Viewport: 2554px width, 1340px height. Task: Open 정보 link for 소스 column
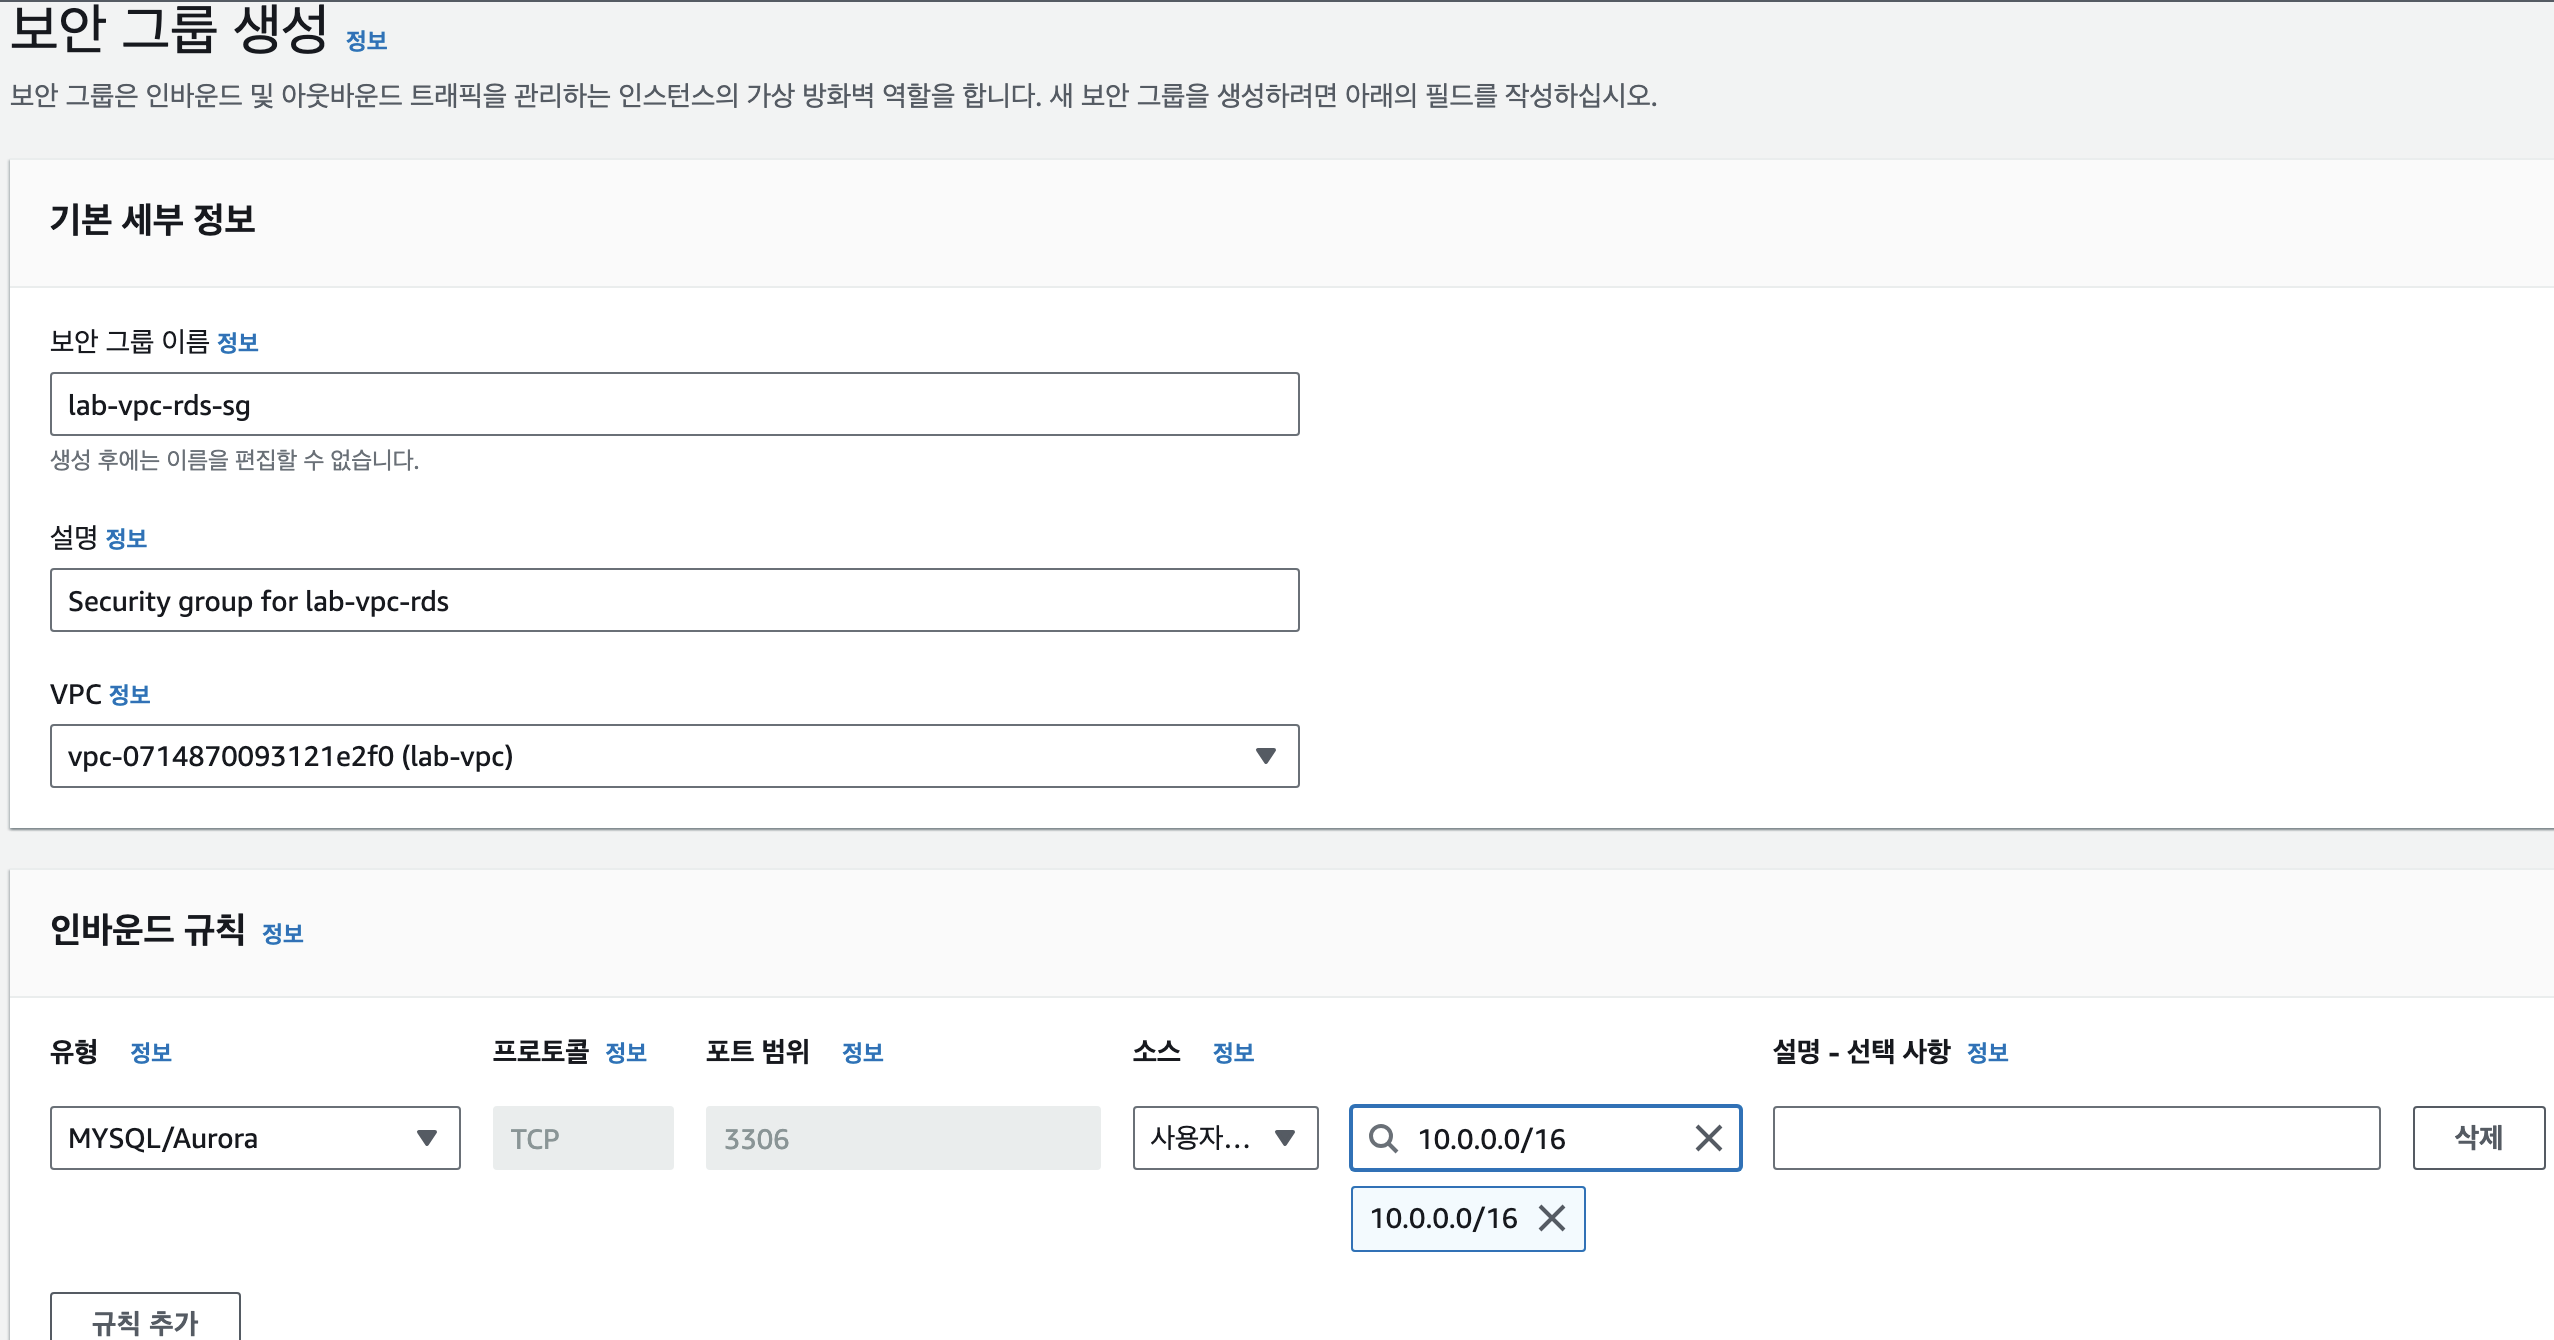coord(1233,1053)
